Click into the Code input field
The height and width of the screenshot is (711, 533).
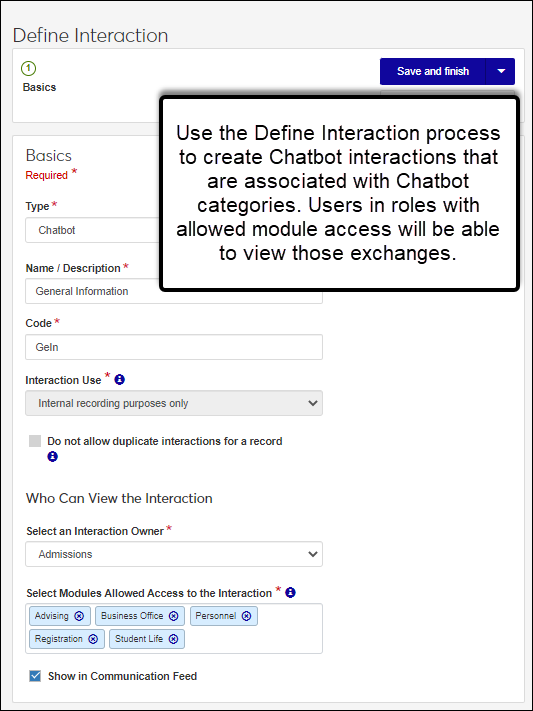(174, 347)
